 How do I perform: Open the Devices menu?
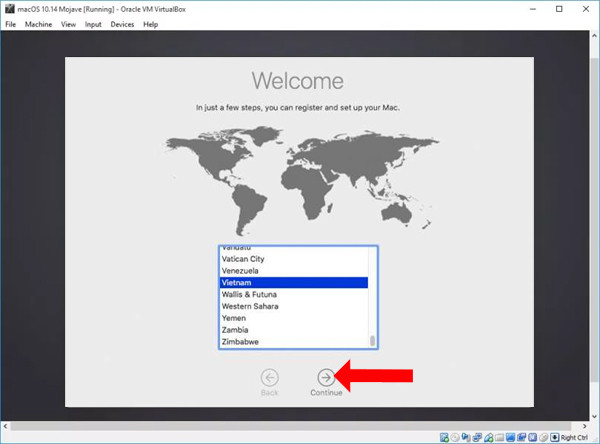pyautogui.click(x=122, y=24)
